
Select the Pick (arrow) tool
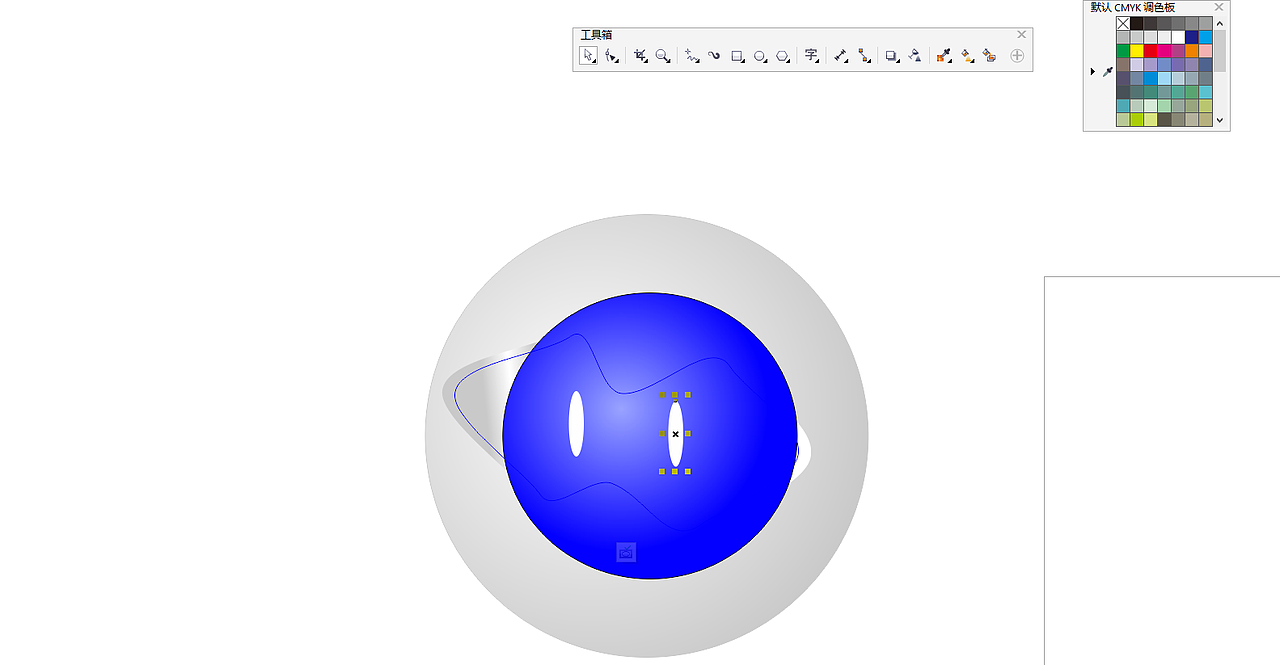(x=588, y=56)
